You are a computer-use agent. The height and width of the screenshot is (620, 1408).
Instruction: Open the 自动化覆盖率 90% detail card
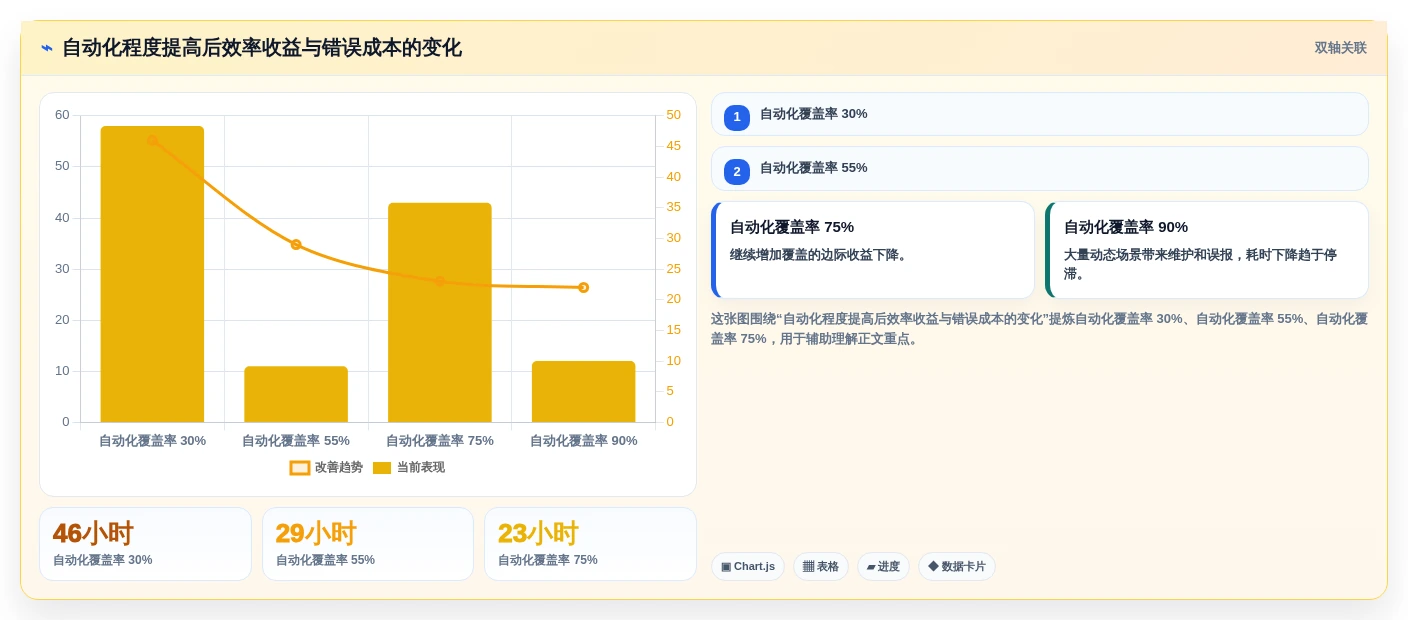pos(1207,250)
